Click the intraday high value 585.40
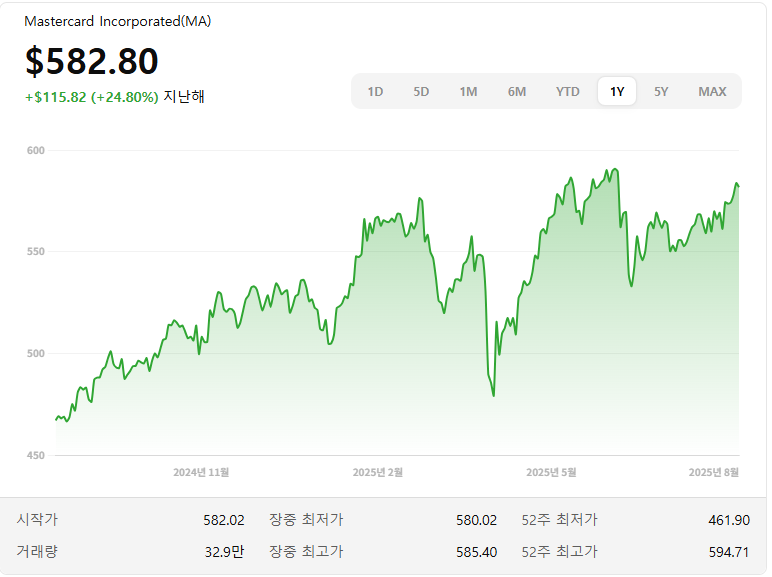The image size is (772, 577). point(476,552)
